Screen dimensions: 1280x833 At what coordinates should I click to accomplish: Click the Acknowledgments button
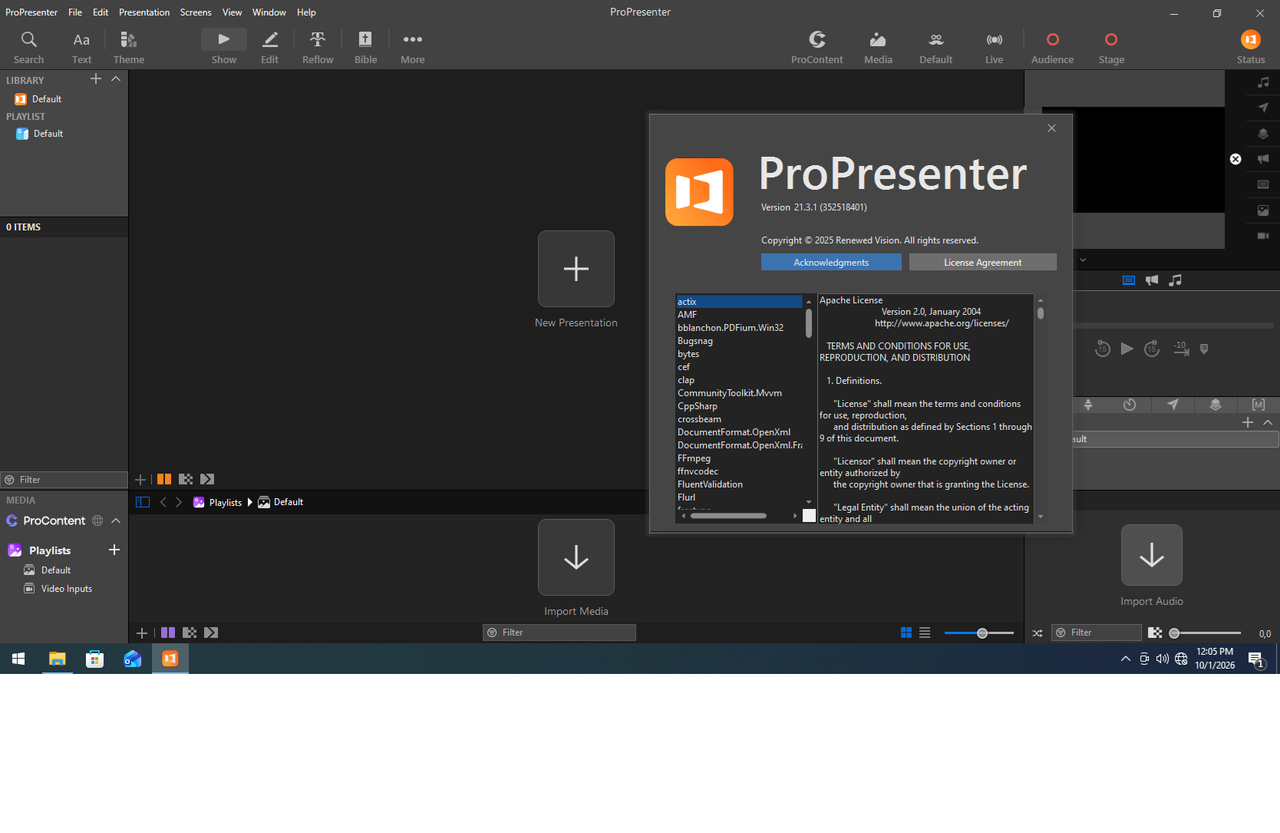click(x=831, y=262)
